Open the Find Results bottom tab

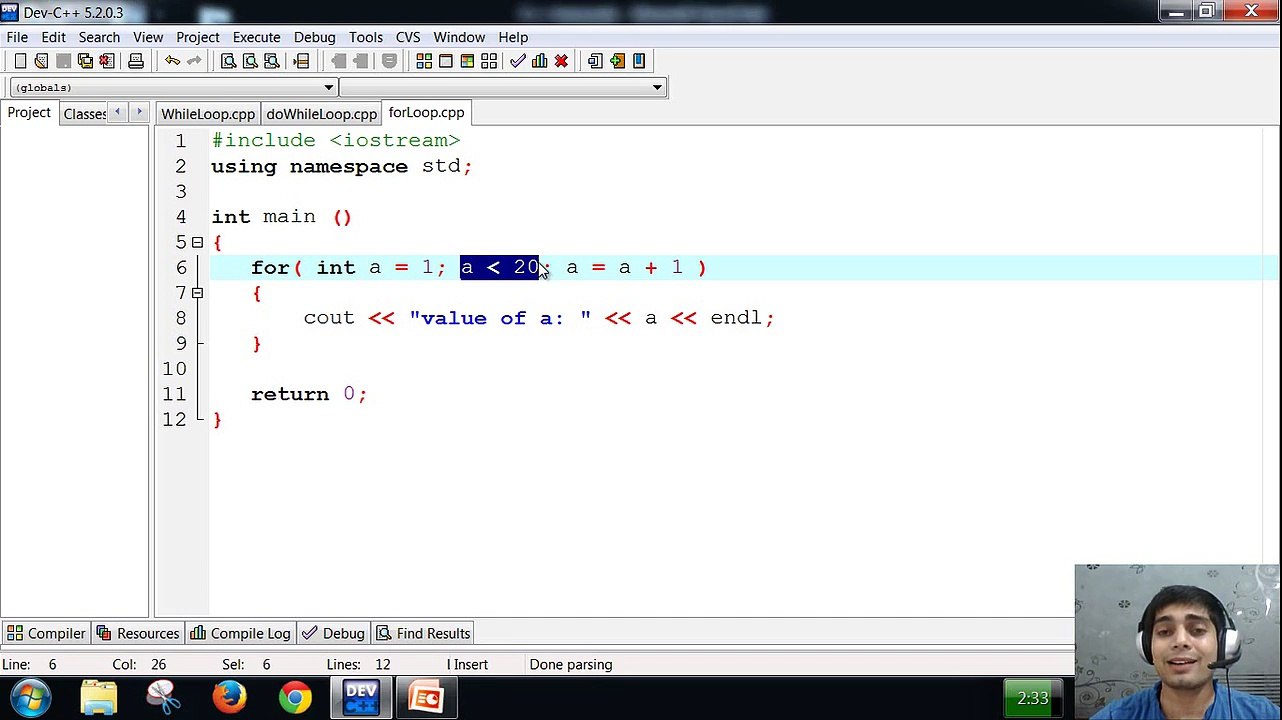pos(423,633)
